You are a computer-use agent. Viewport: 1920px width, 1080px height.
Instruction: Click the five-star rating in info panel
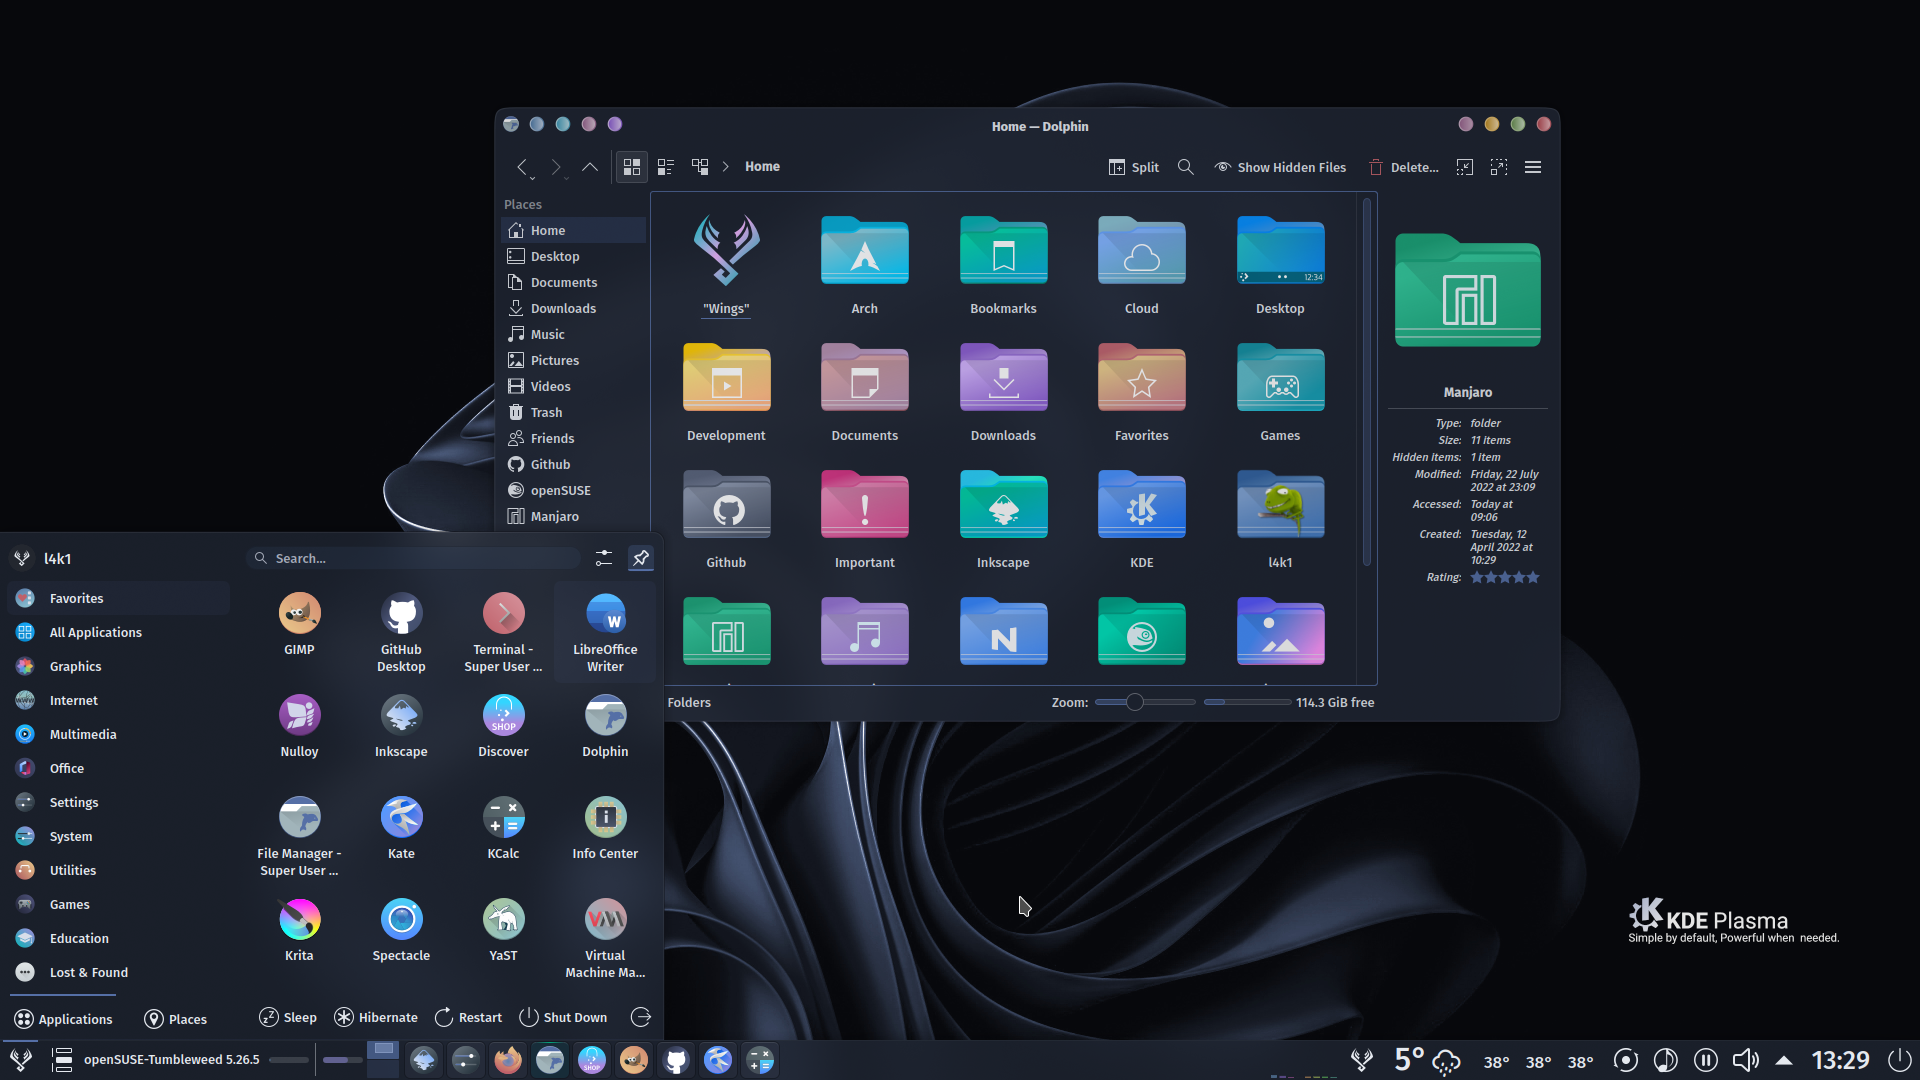click(x=1504, y=577)
